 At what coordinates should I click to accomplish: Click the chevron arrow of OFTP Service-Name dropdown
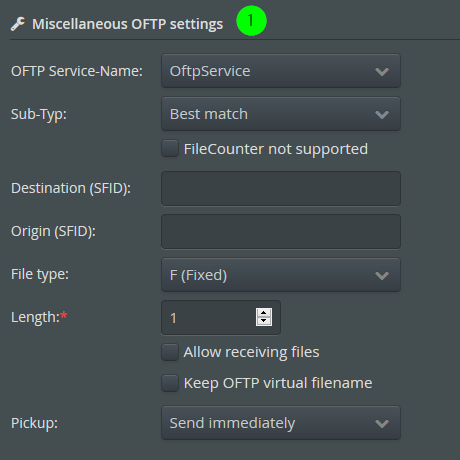(382, 71)
